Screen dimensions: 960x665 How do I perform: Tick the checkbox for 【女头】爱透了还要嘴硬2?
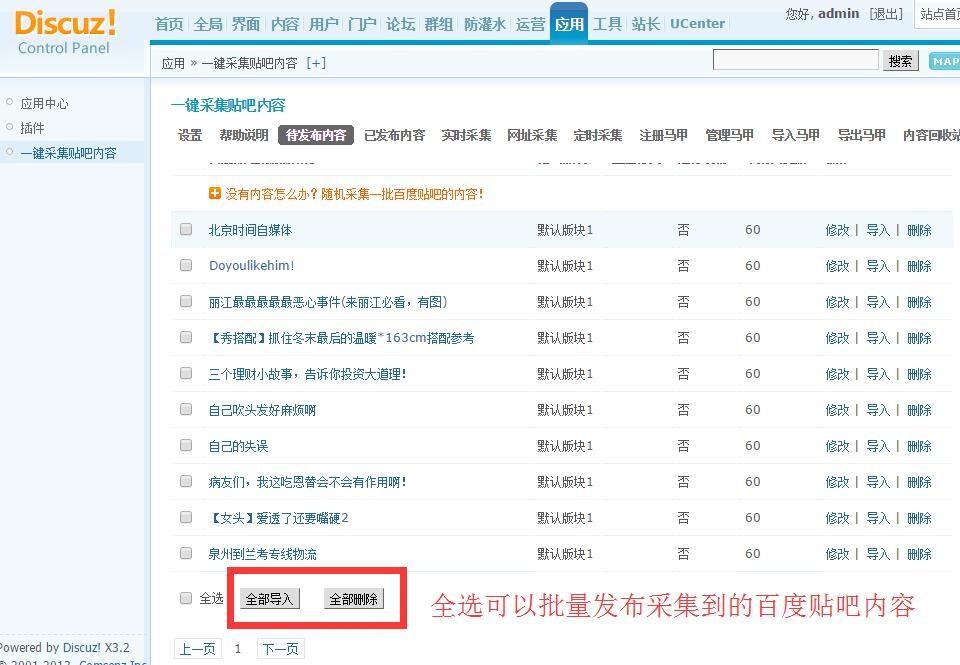(x=186, y=517)
